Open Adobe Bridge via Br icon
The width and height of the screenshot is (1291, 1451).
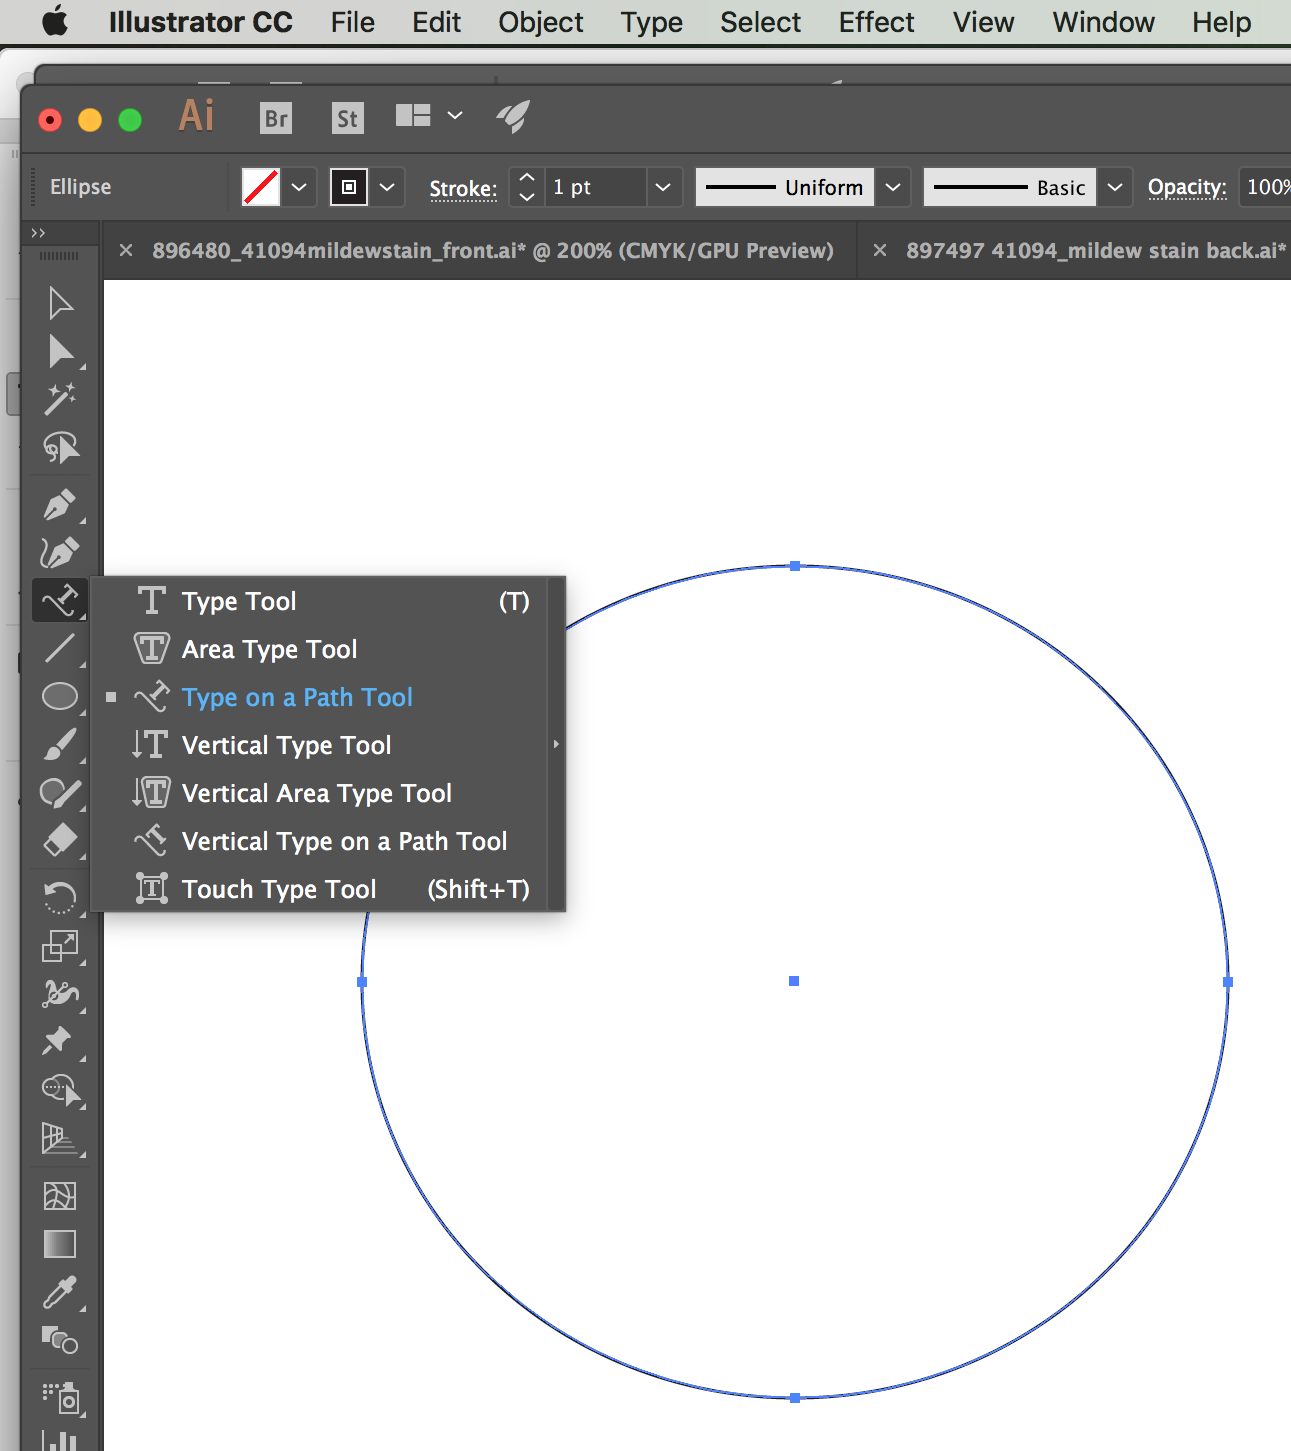(276, 119)
